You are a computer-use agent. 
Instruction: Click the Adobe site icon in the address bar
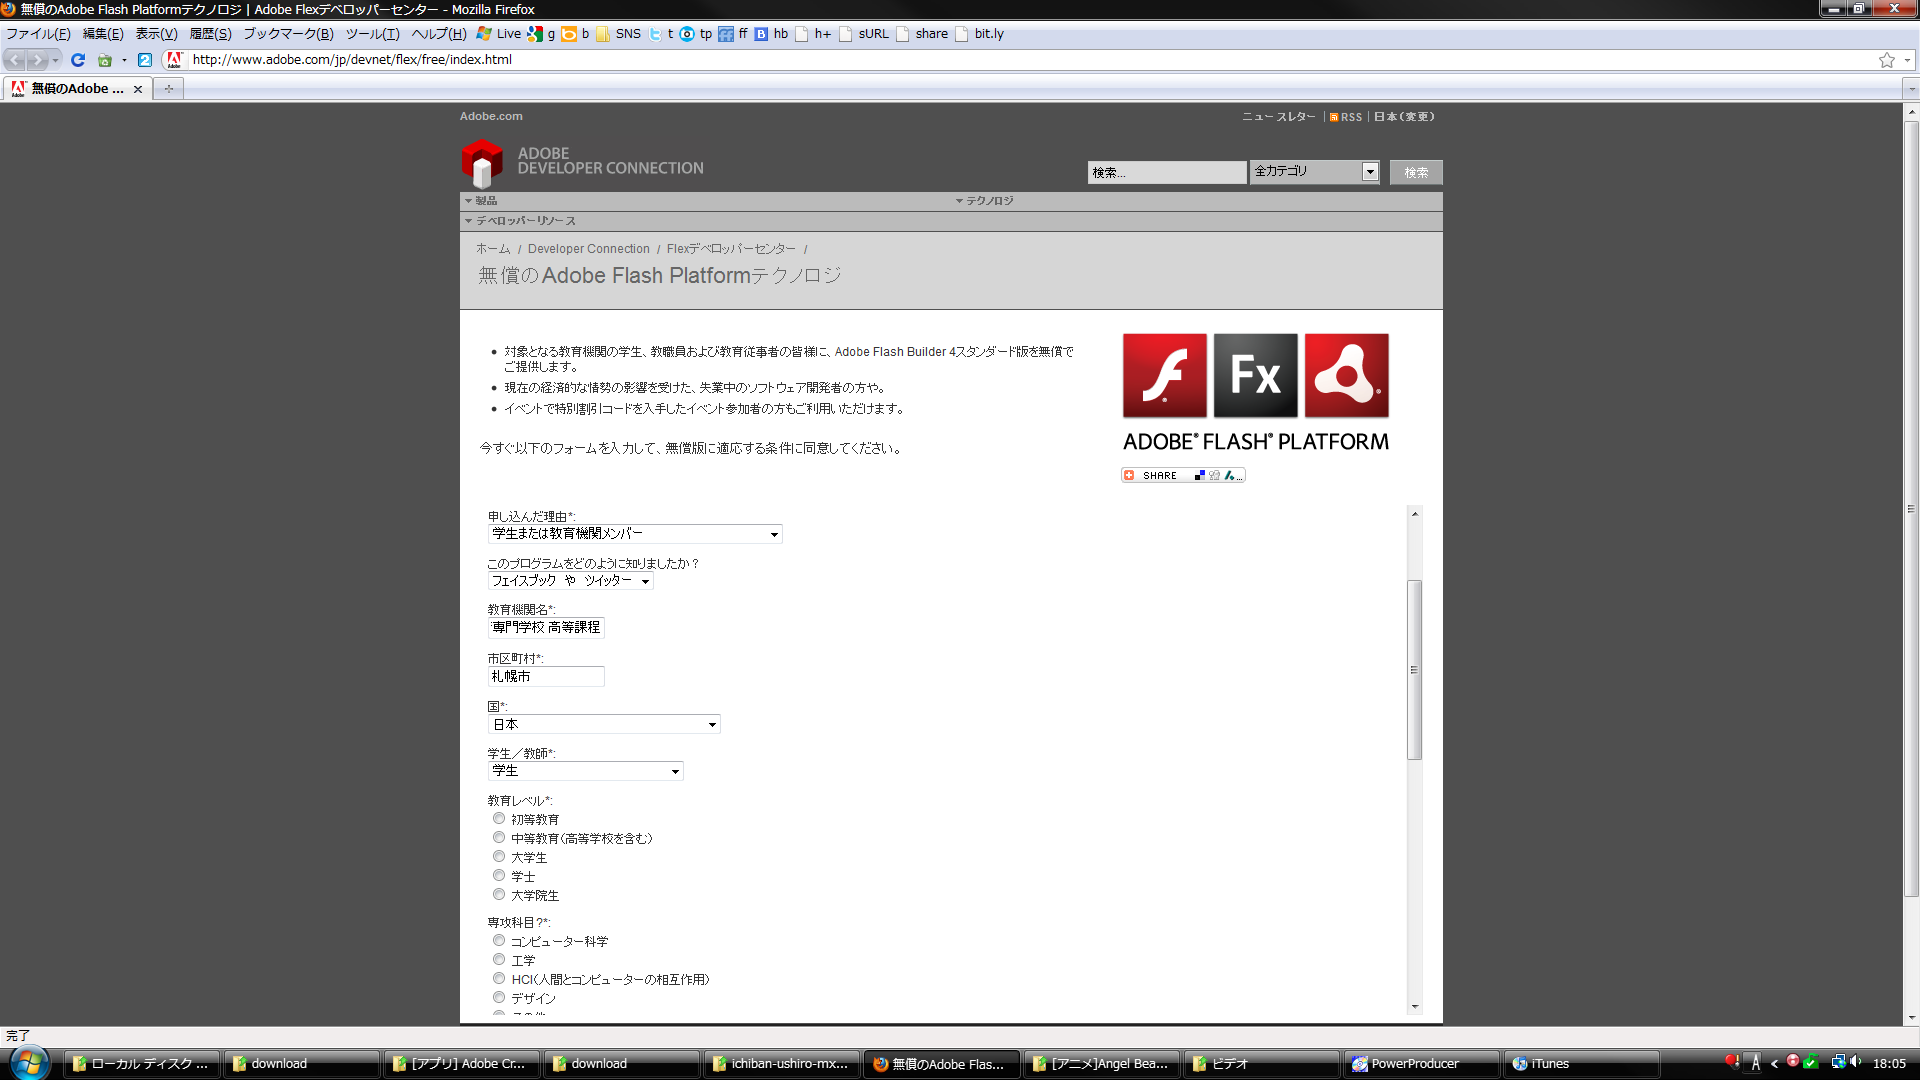(174, 60)
